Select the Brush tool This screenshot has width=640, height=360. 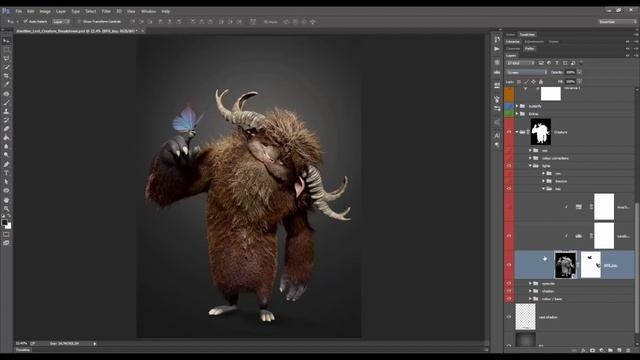6,102
